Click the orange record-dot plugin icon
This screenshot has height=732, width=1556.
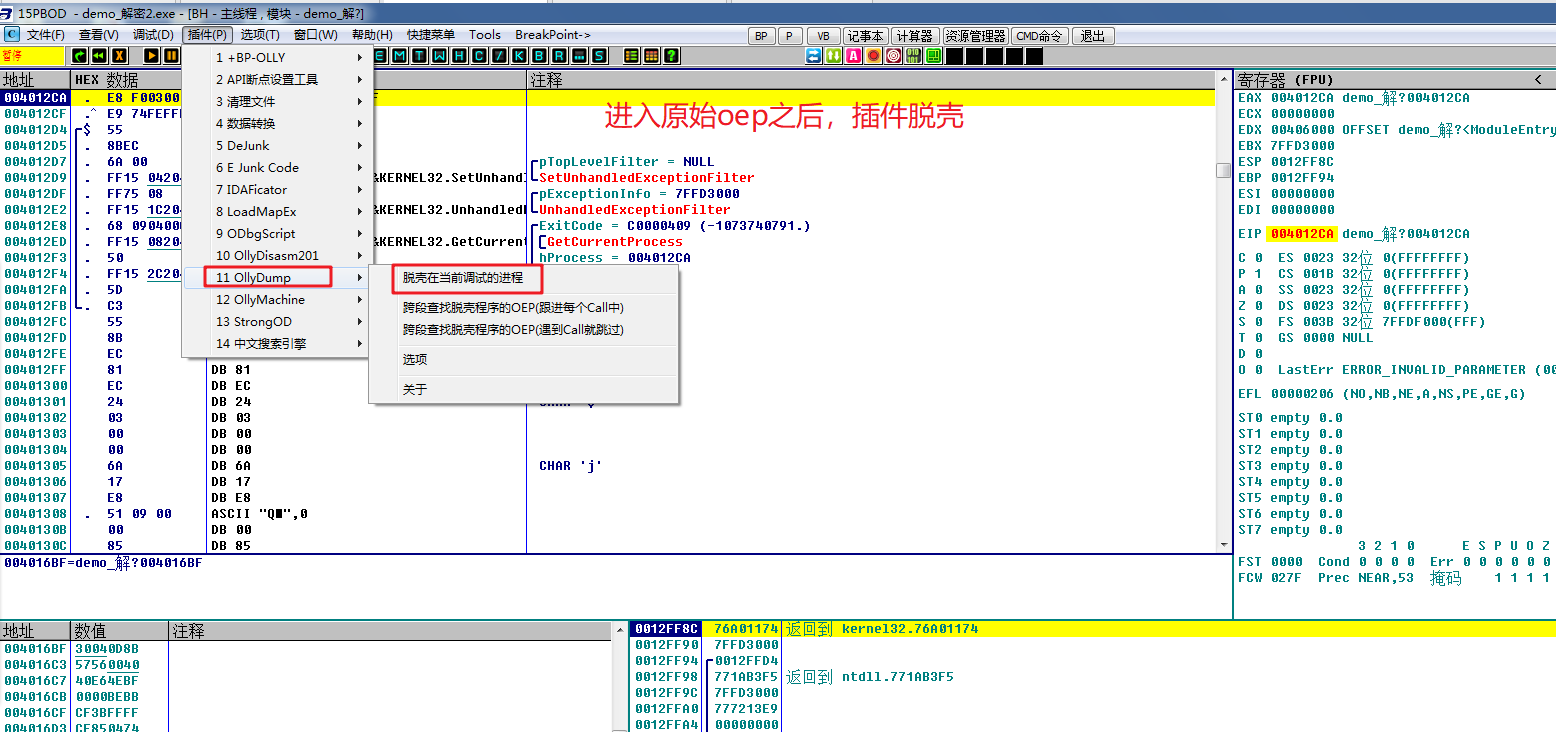pyautogui.click(x=873, y=56)
